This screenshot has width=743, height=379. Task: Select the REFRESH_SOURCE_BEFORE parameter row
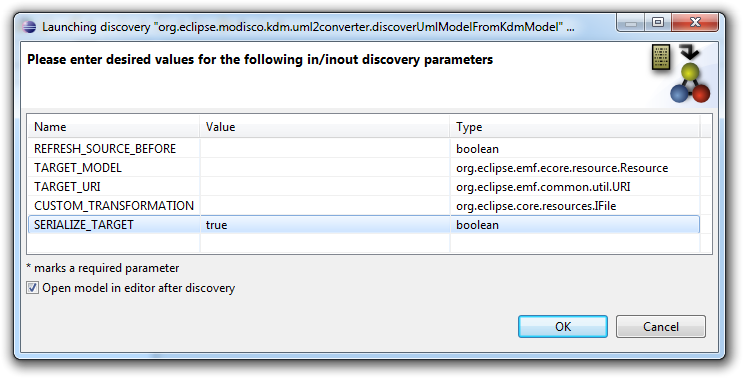point(363,148)
